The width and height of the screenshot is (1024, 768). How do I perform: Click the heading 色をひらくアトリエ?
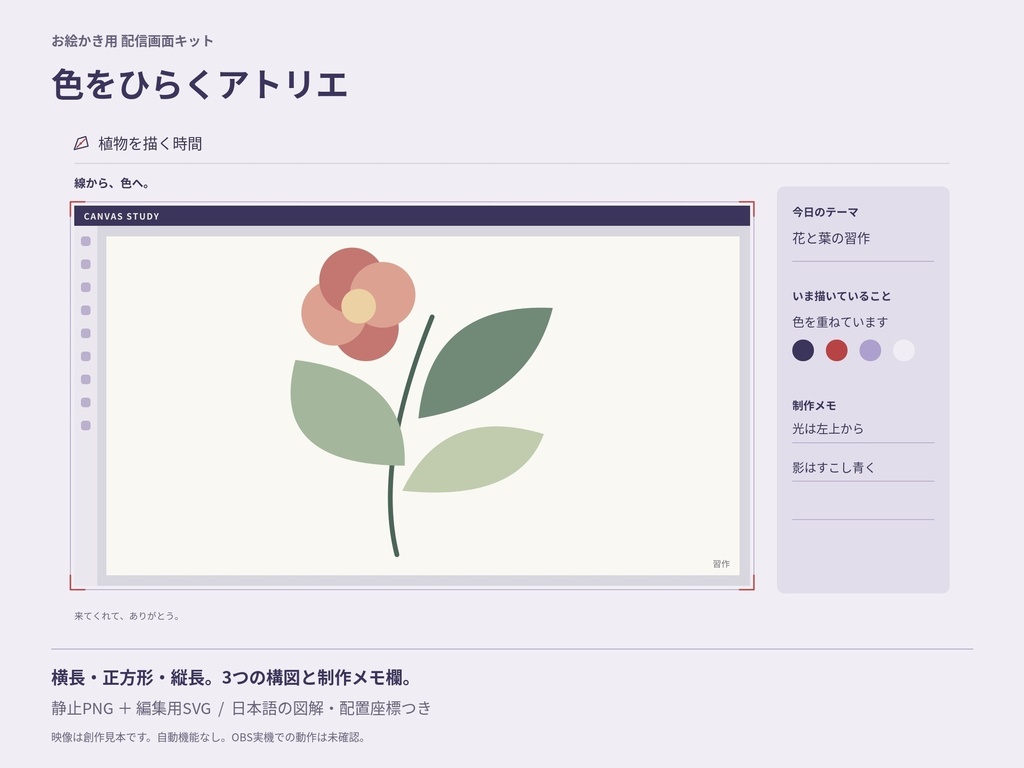(x=199, y=84)
